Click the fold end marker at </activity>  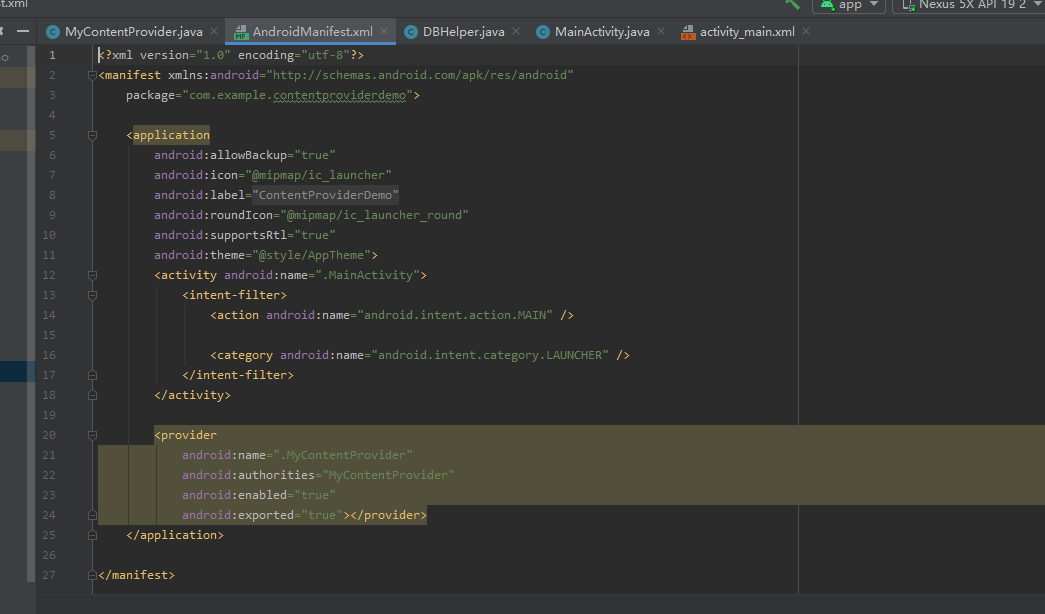tap(93, 395)
